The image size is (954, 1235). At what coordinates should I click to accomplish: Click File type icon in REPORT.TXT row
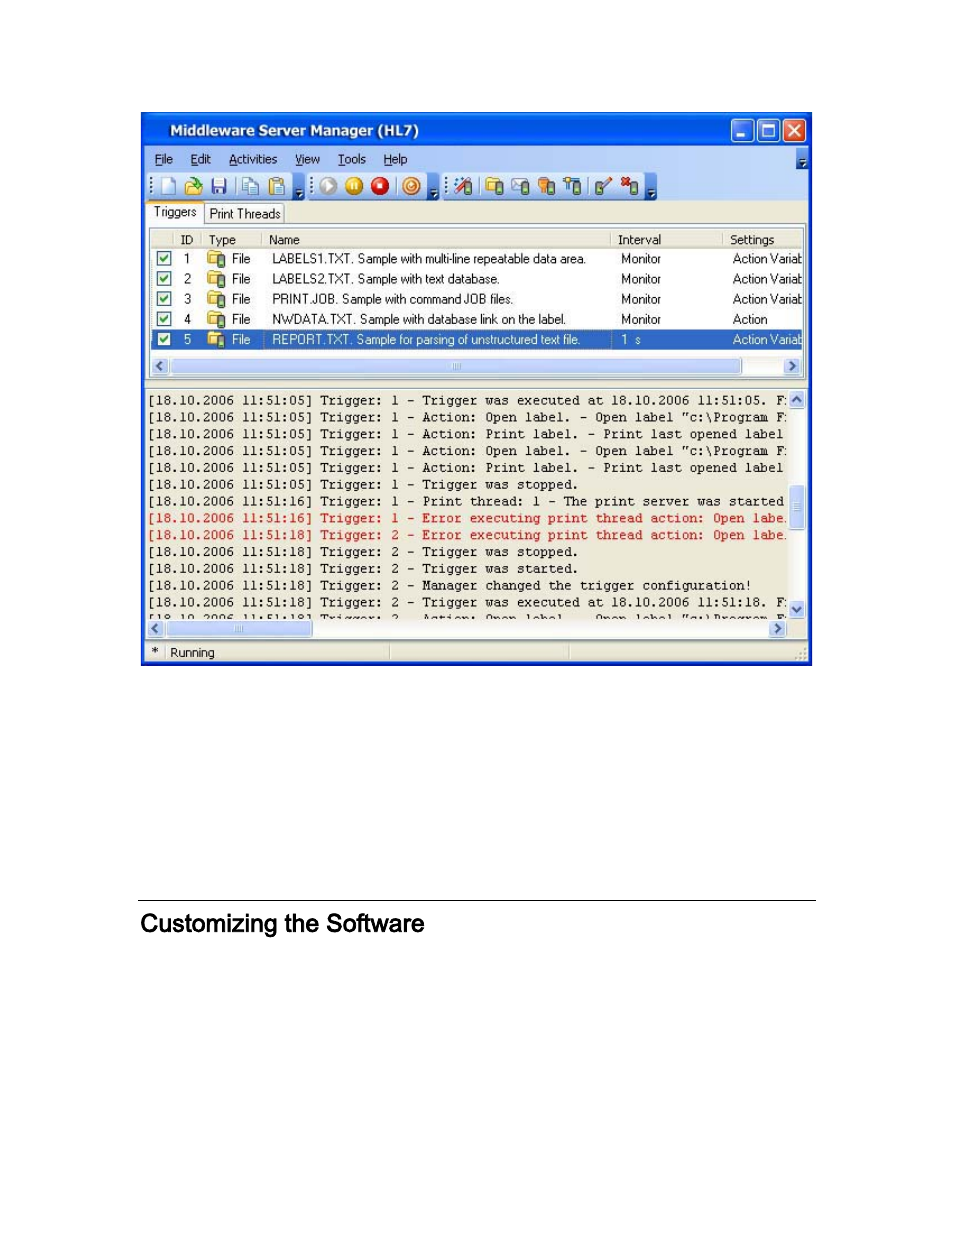[216, 339]
